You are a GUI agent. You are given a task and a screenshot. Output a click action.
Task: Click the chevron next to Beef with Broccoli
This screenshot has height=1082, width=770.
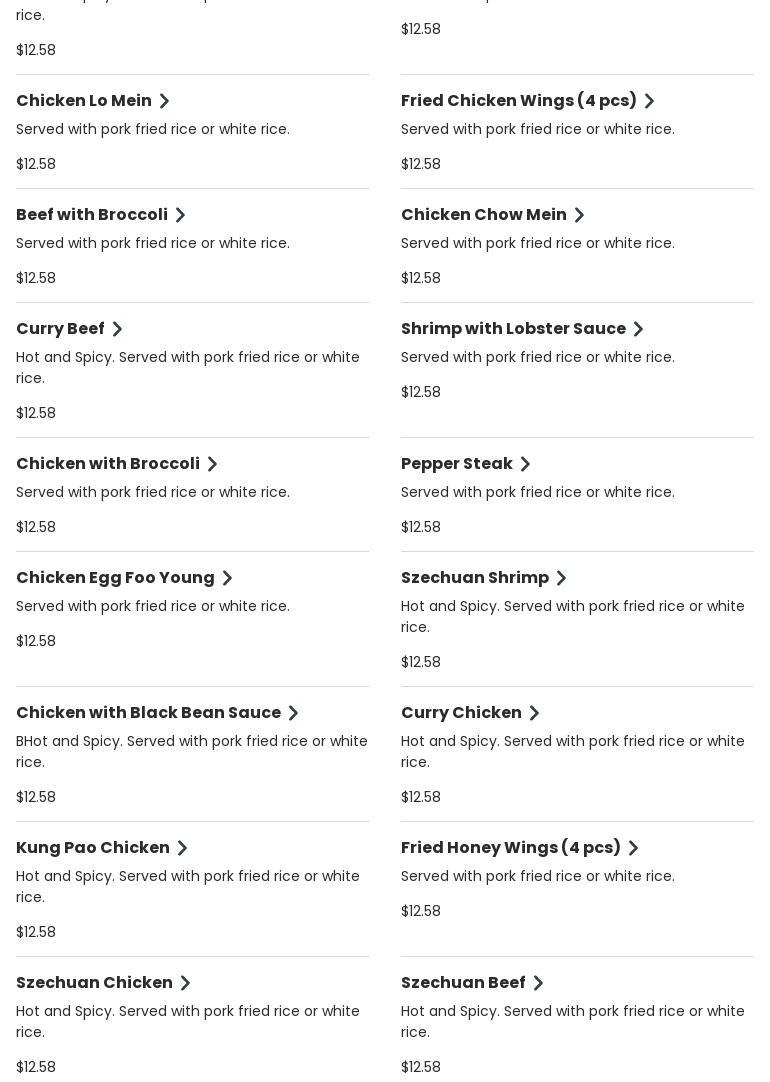pyautogui.click(x=181, y=215)
